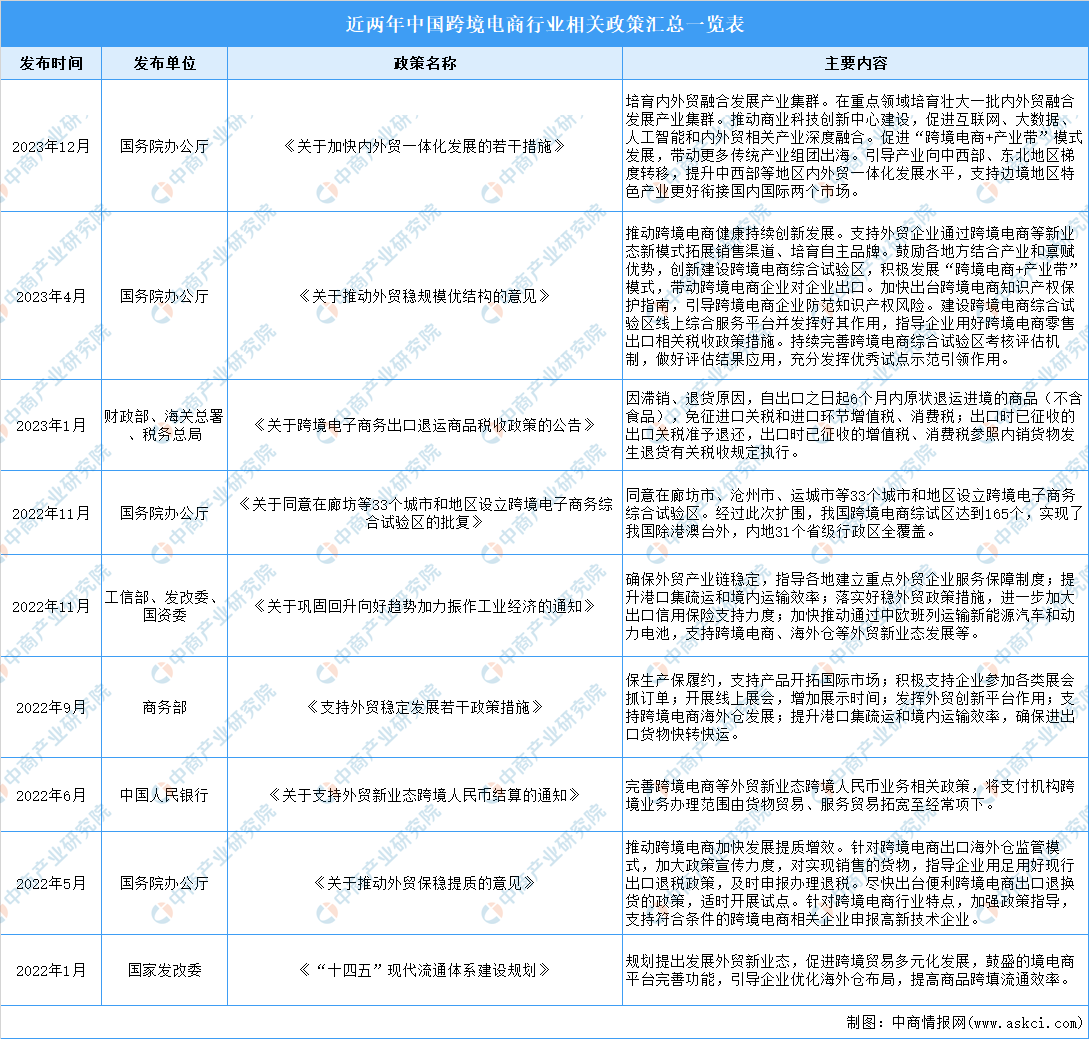
Task: Click "国务院办公厅" in the 2023年4月 row
Action: tap(165, 297)
